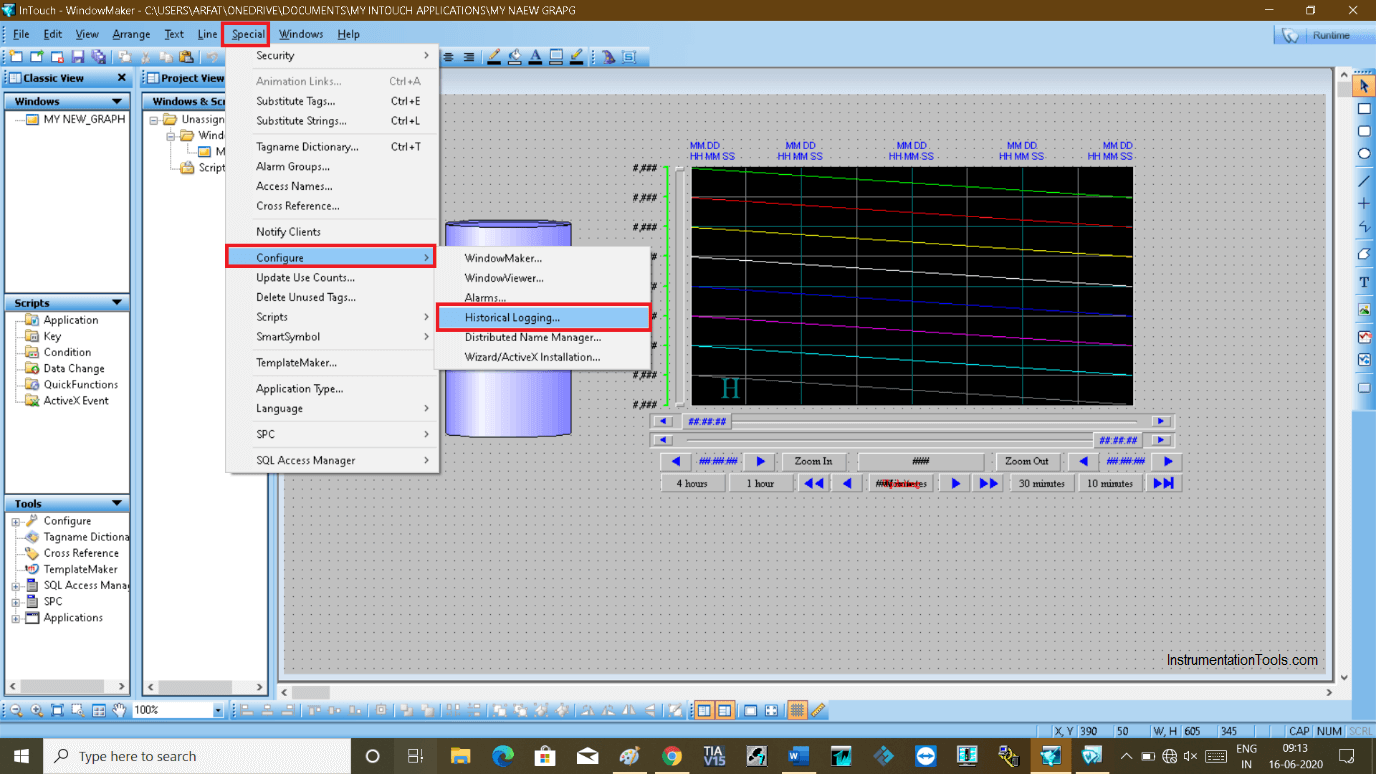
Task: Open the zoom percentage dropdown
Action: (x=218, y=710)
